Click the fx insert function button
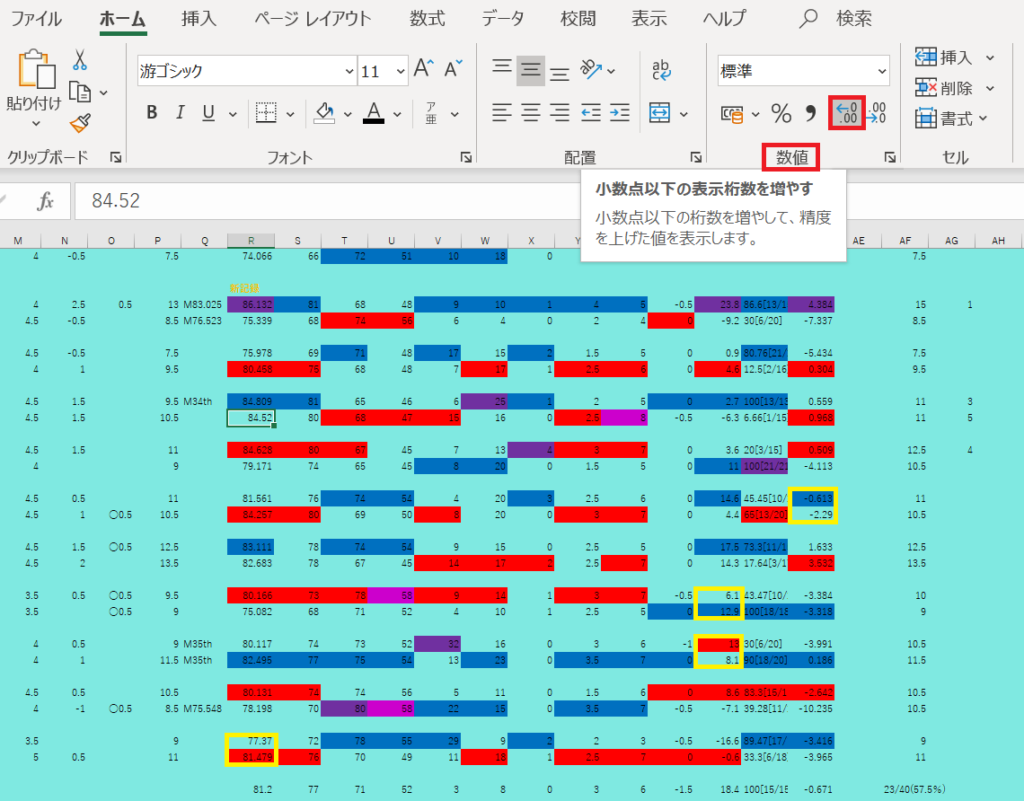 (46, 200)
